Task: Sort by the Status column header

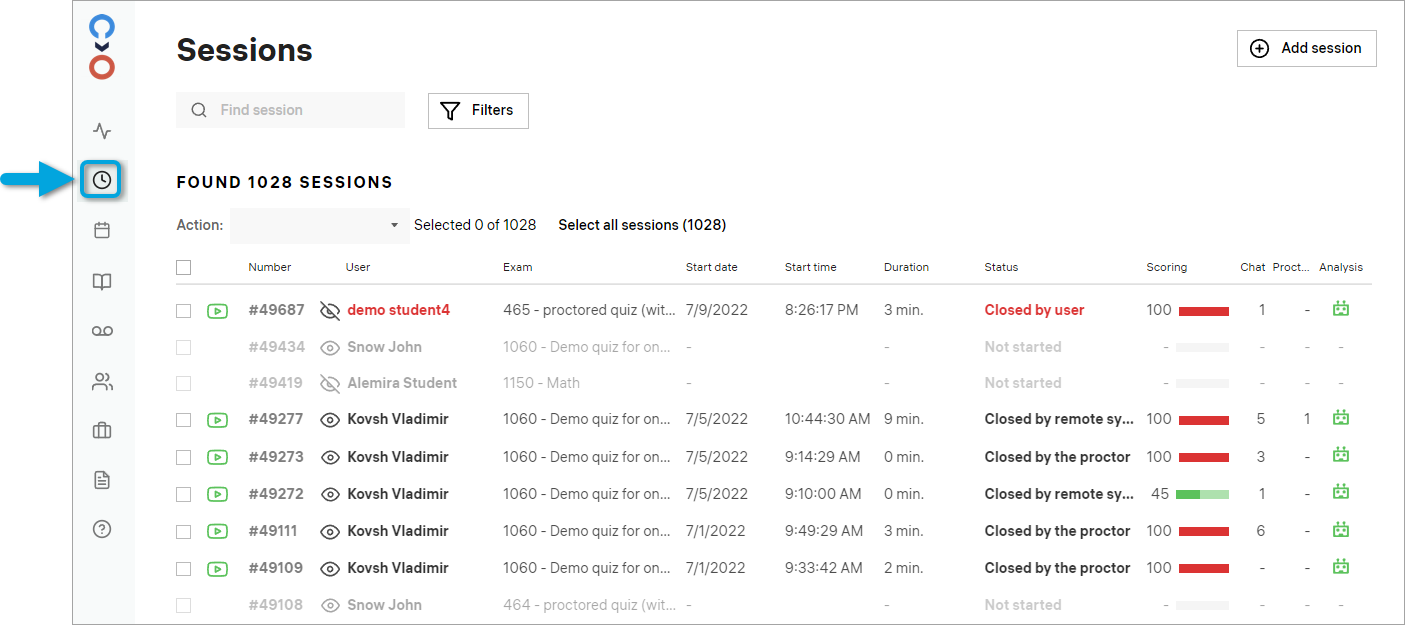Action: pyautogui.click(x=1001, y=267)
